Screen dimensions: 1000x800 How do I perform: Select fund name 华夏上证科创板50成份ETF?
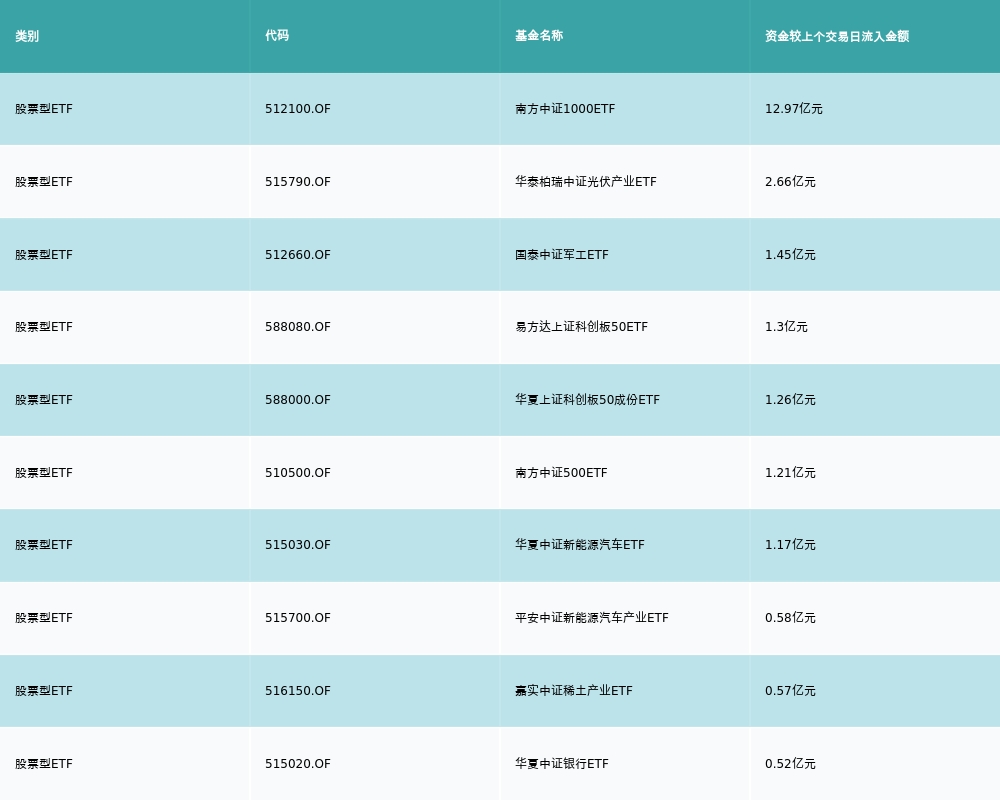(587, 400)
